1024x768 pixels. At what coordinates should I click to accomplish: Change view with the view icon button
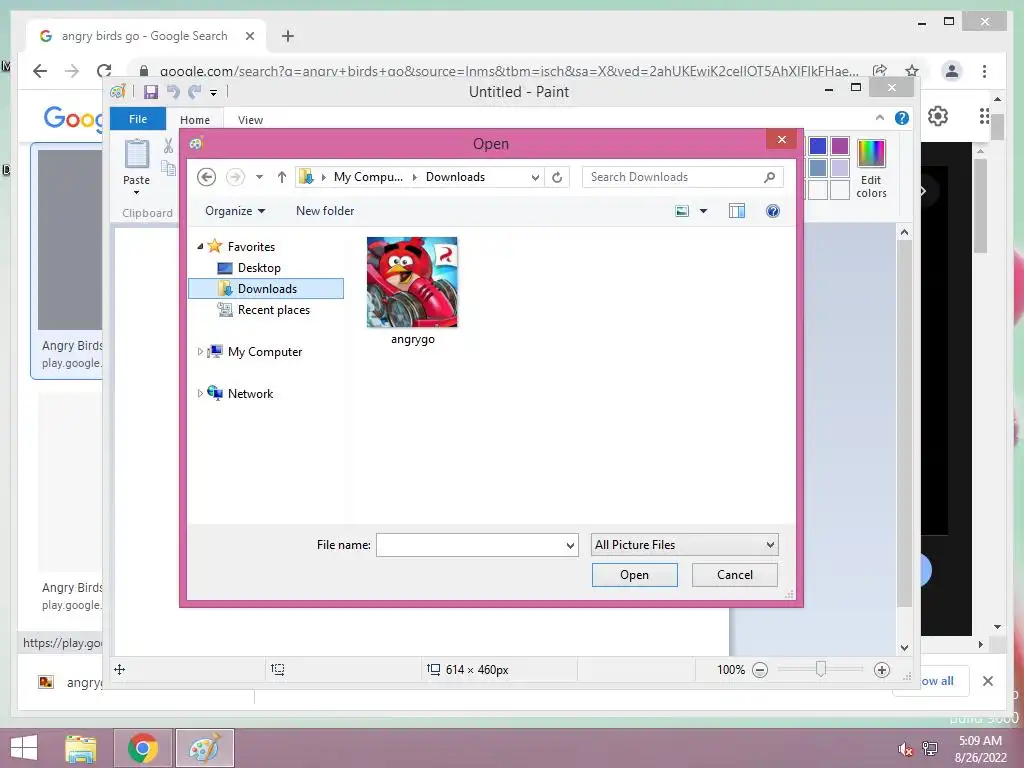click(x=682, y=211)
